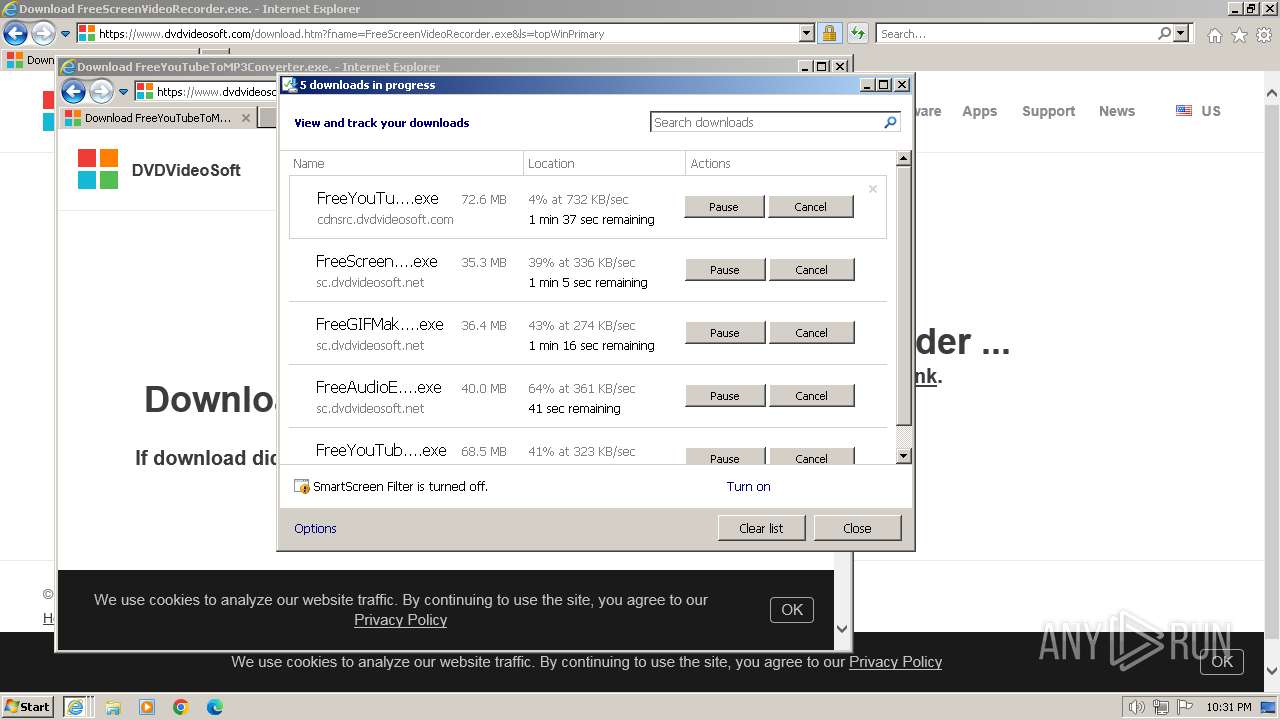The width and height of the screenshot is (1280, 720).
Task: Open the US language selector
Action: click(x=1198, y=111)
